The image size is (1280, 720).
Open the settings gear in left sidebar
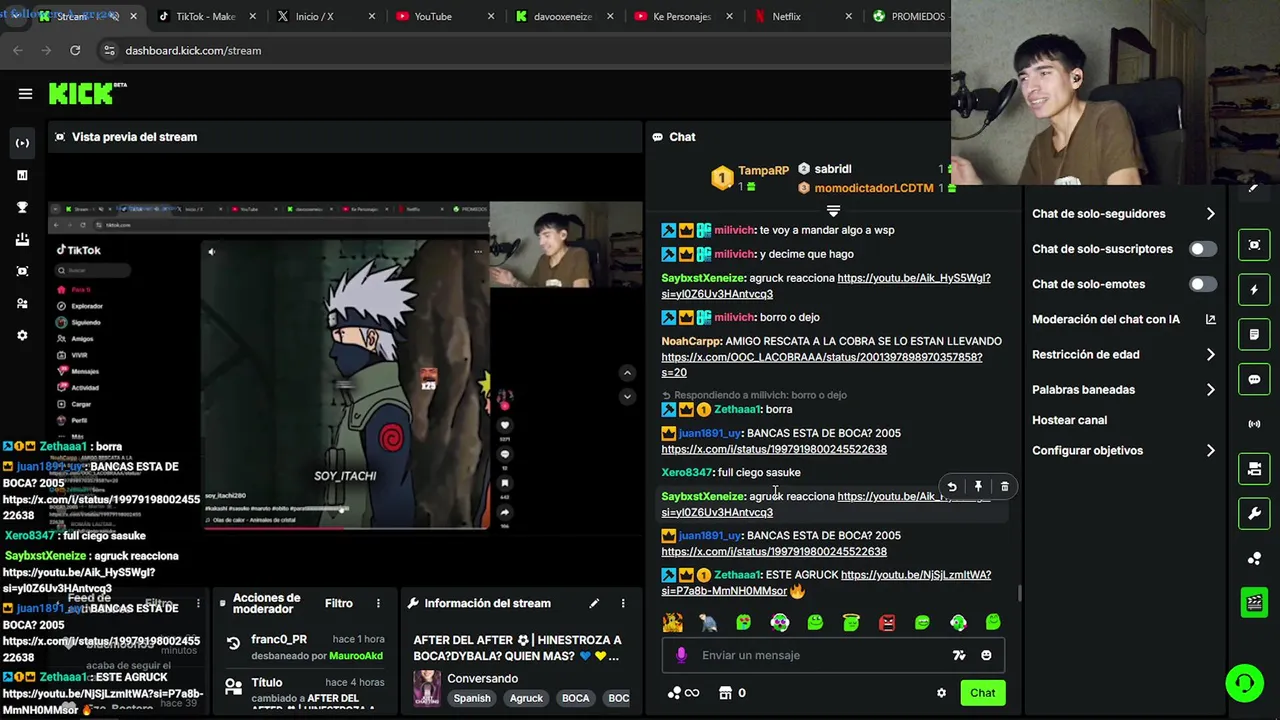click(x=22, y=335)
